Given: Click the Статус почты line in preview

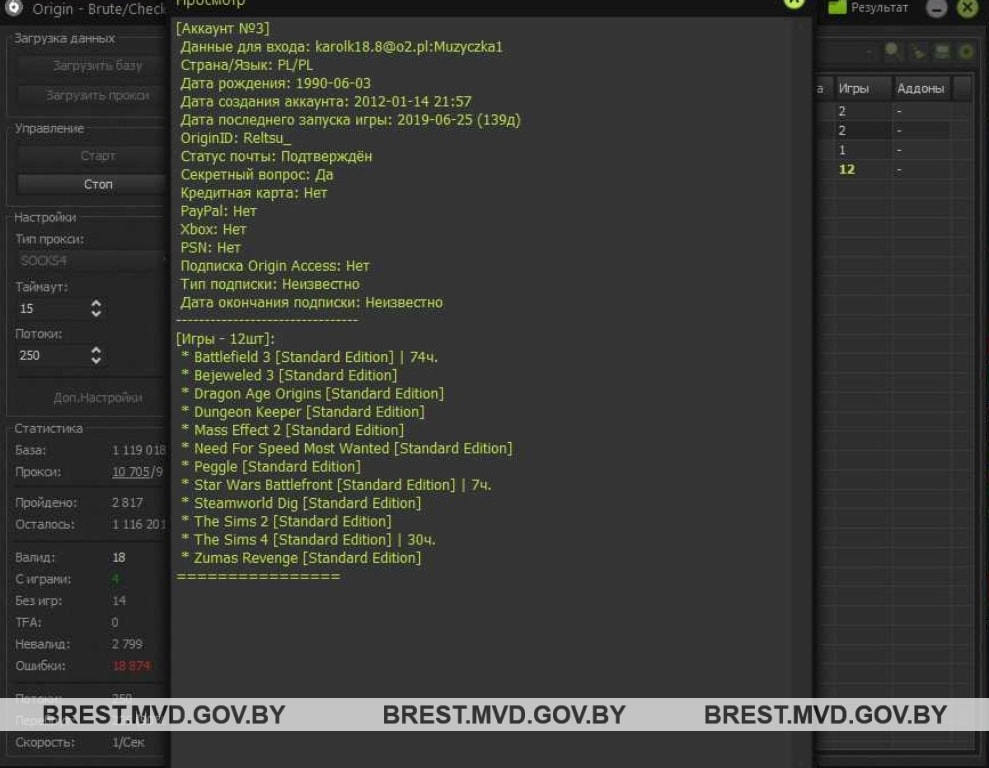Looking at the screenshot, I should tap(276, 157).
